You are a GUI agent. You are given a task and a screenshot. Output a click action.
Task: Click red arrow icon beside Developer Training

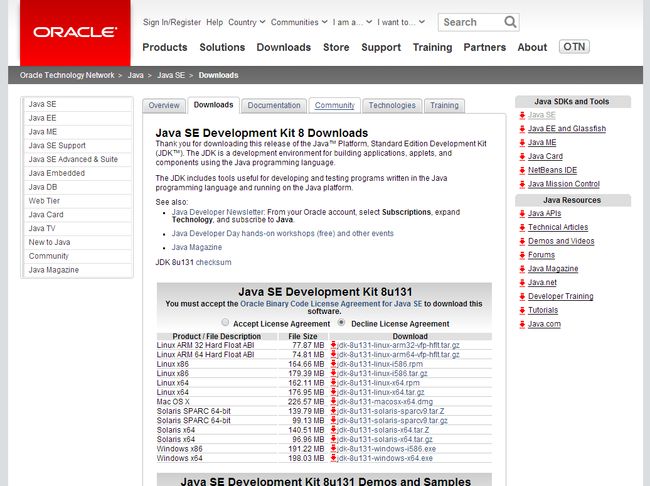[522, 296]
